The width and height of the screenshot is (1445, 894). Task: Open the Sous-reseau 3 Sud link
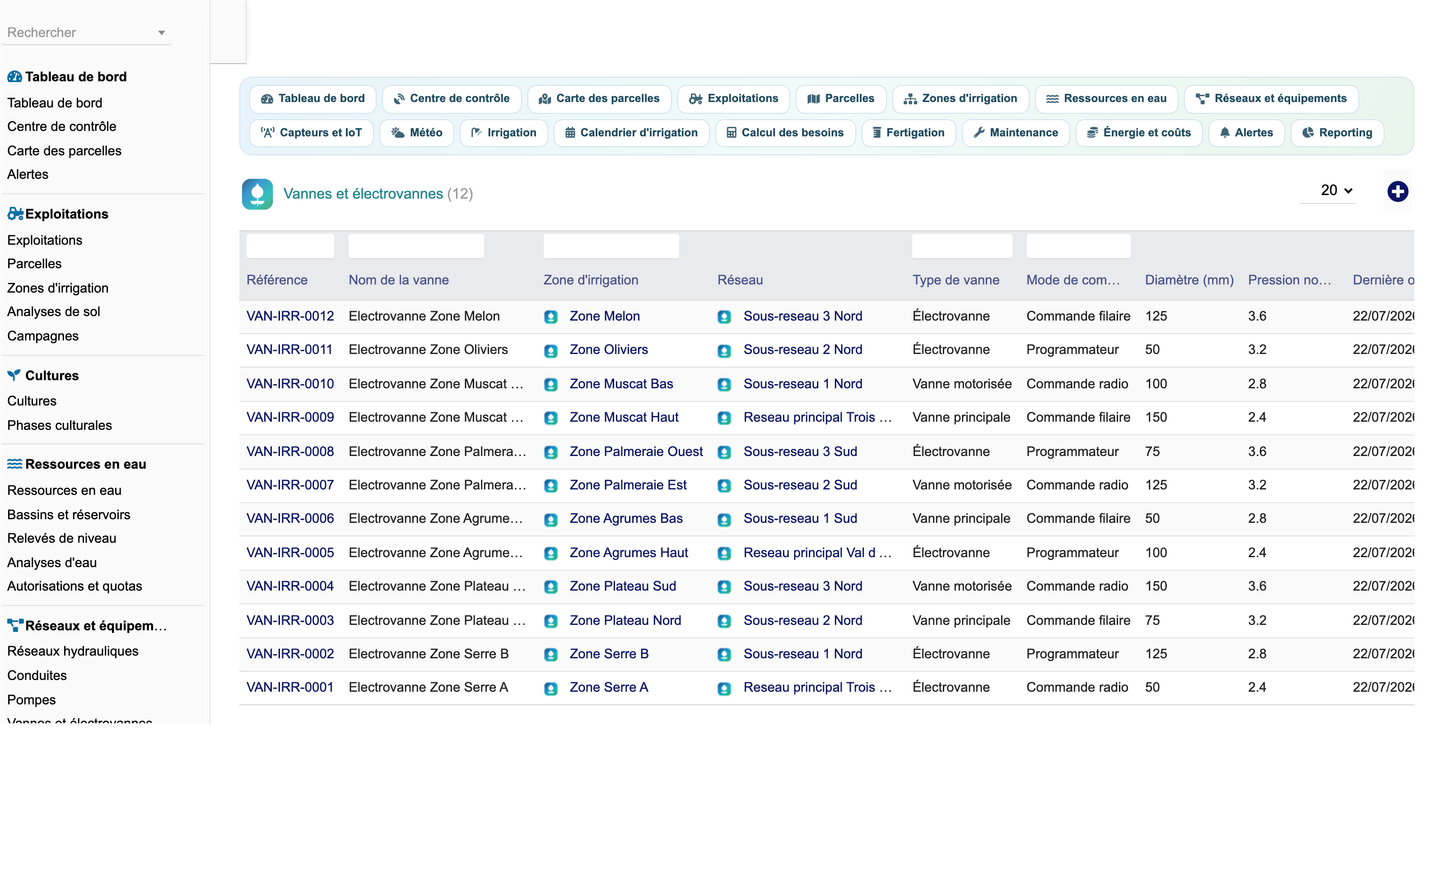pyautogui.click(x=800, y=451)
